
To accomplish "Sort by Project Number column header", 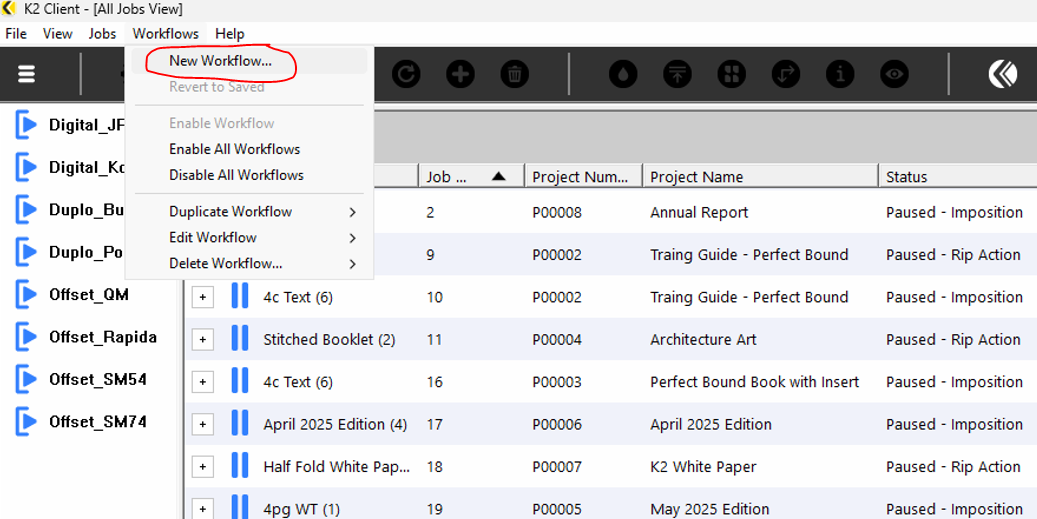I will coord(583,177).
